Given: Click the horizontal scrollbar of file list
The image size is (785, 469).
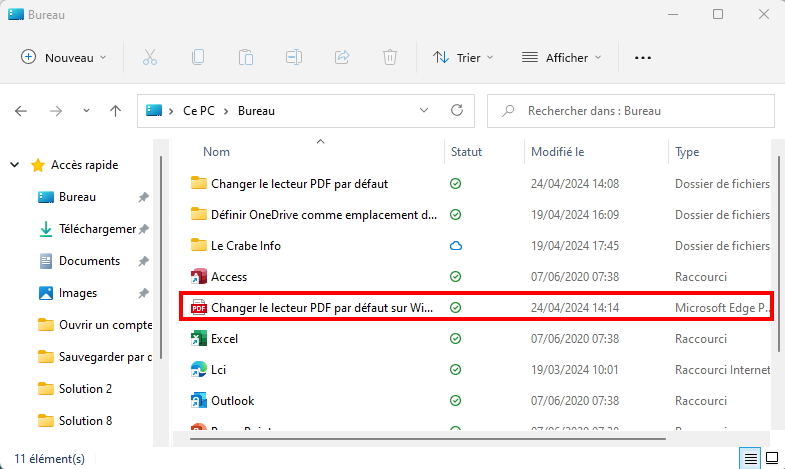Looking at the screenshot, I should 428,439.
